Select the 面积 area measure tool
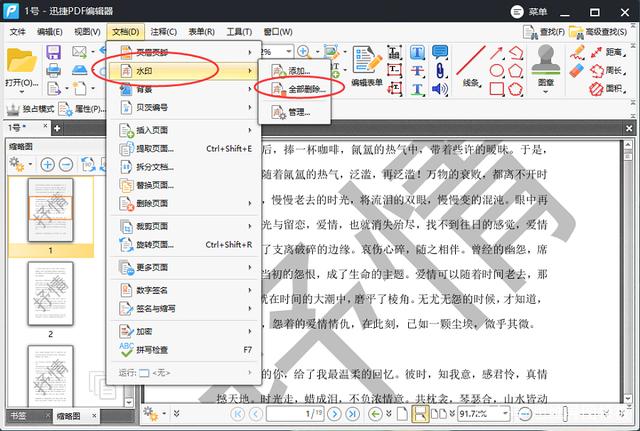Viewport: 640px width, 431px height. (x=608, y=89)
